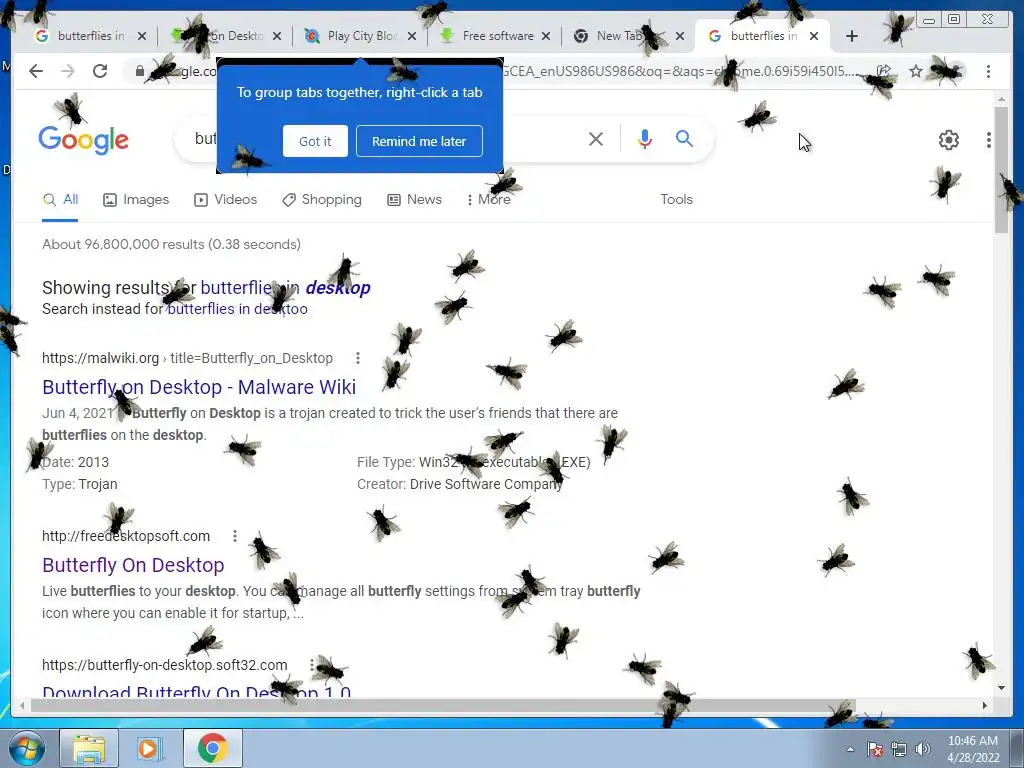Open the volume speaker tray icon
Image resolution: width=1024 pixels, height=768 pixels.
[923, 749]
